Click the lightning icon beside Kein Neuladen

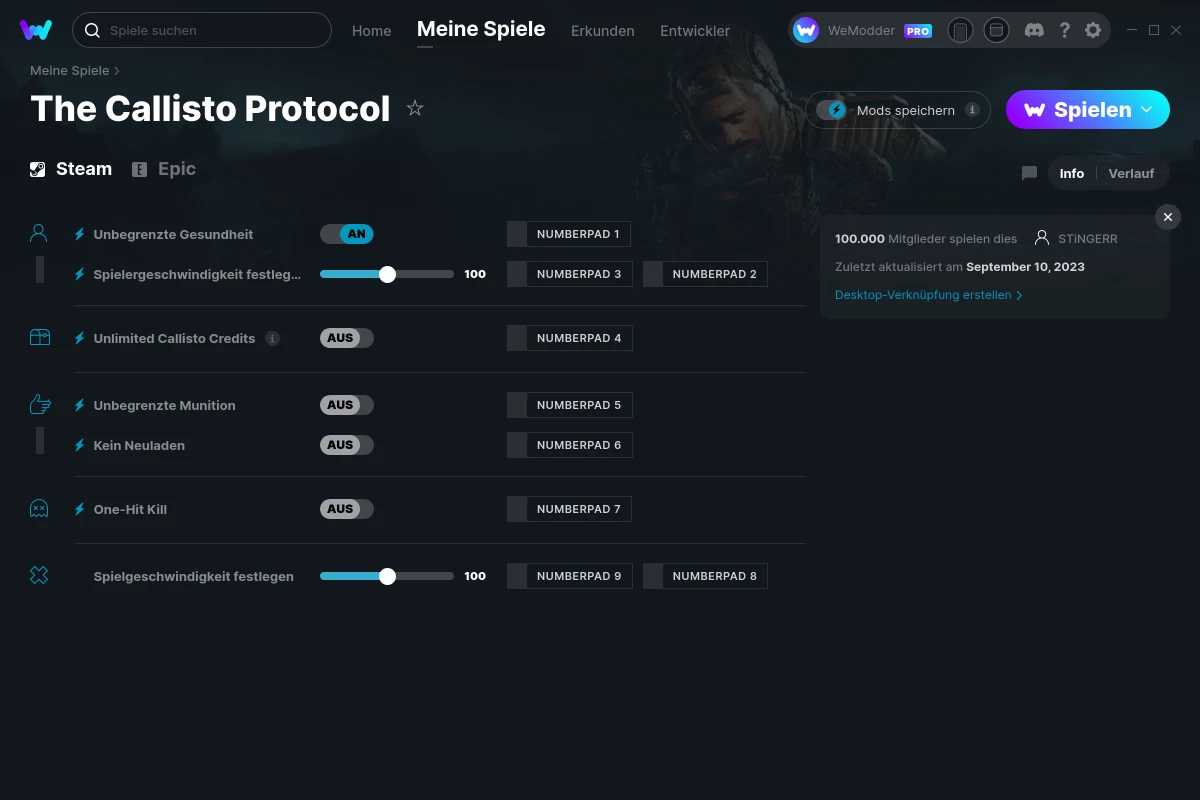[80, 445]
